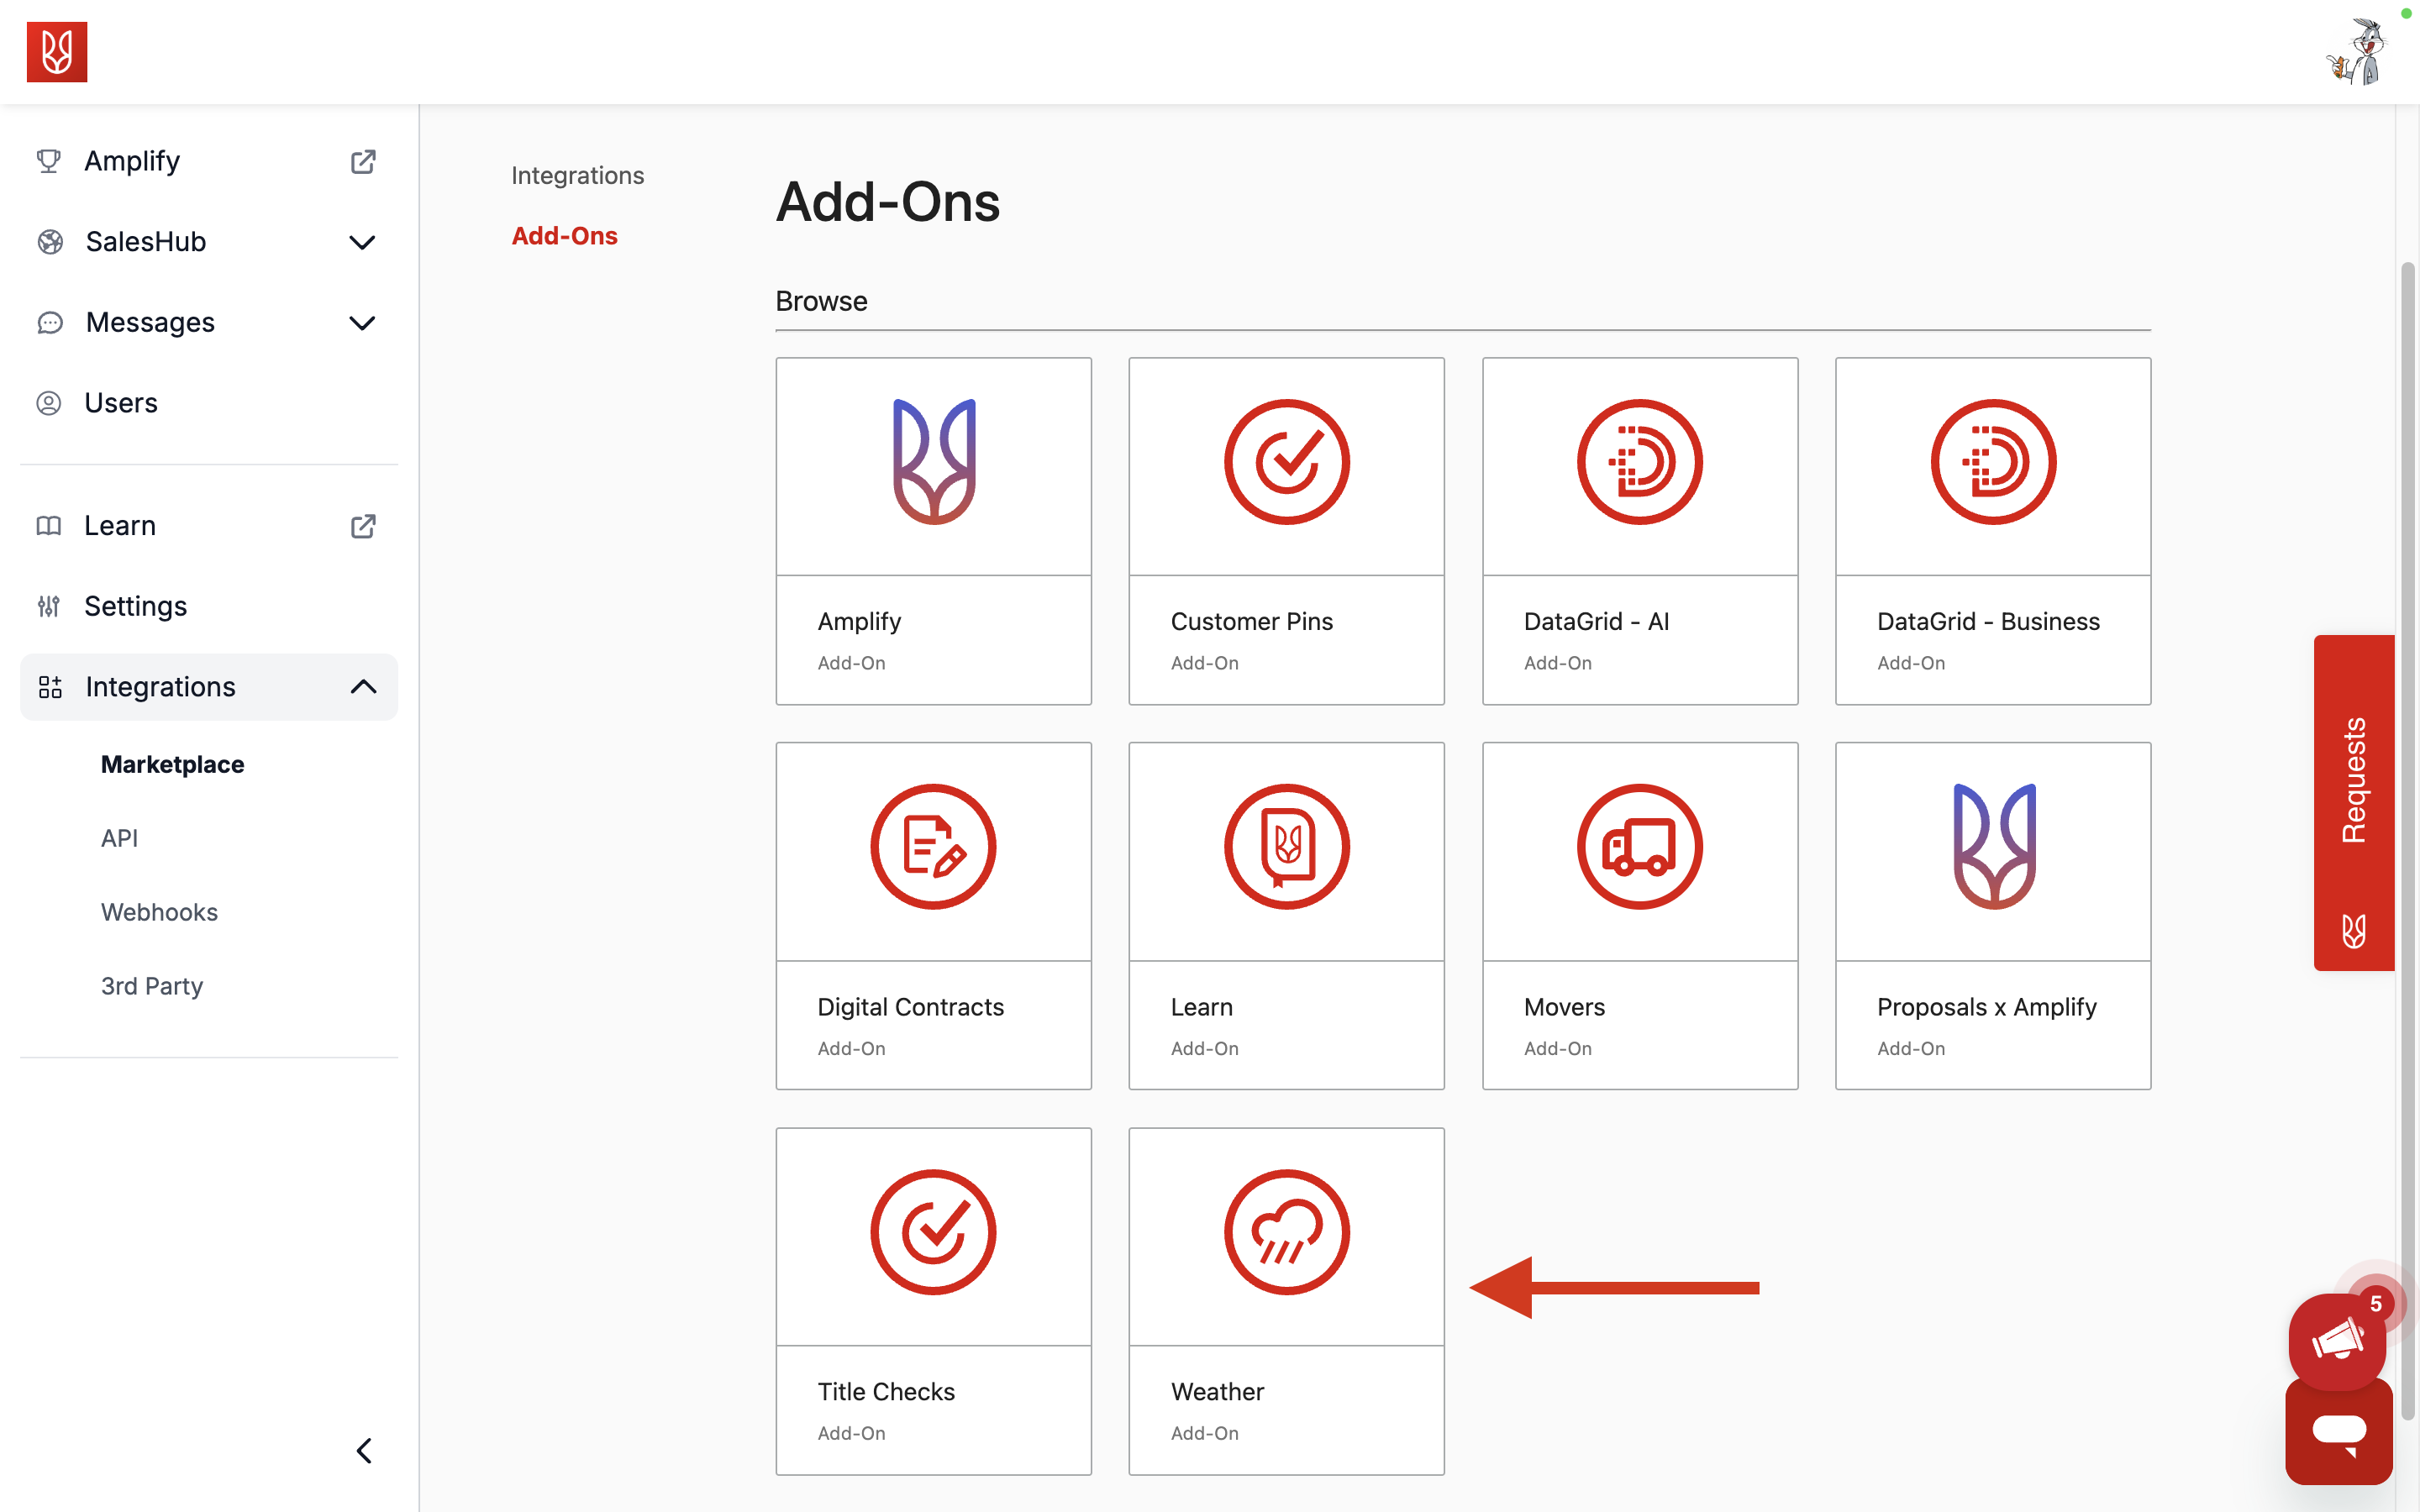2420x1512 pixels.
Task: Click the Settings sliders icon
Action: click(x=48, y=606)
